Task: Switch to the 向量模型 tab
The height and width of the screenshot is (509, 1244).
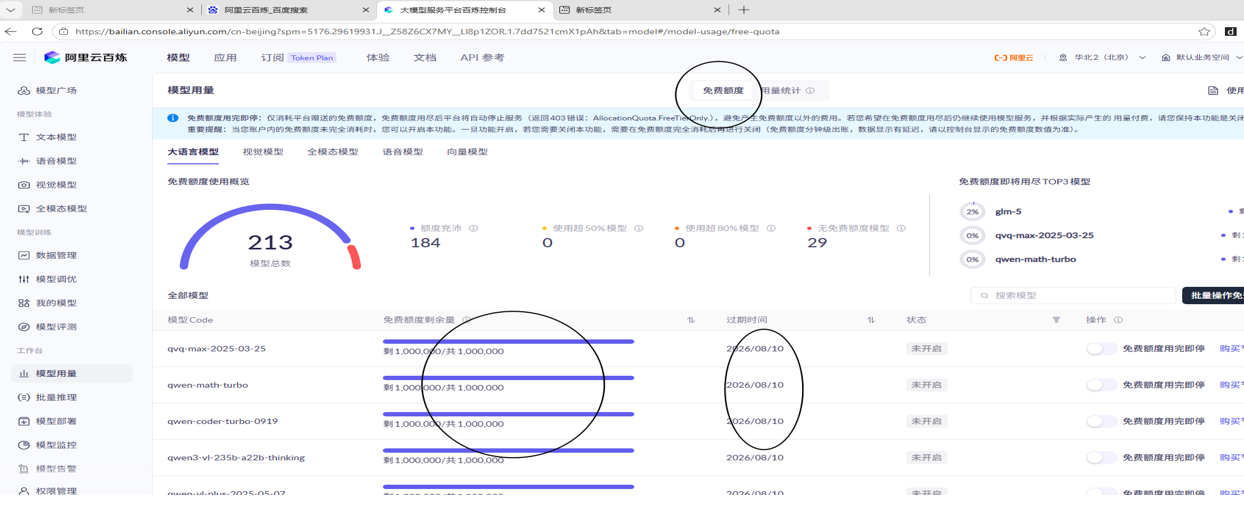Action: pyautogui.click(x=467, y=152)
